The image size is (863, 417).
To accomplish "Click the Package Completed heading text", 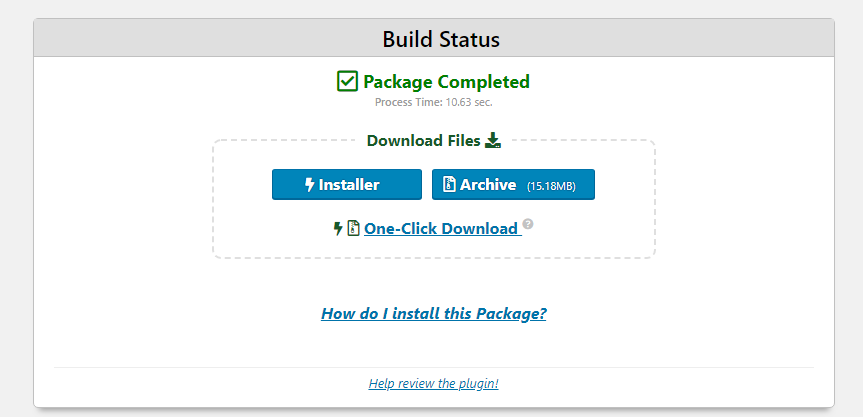I will point(446,82).
